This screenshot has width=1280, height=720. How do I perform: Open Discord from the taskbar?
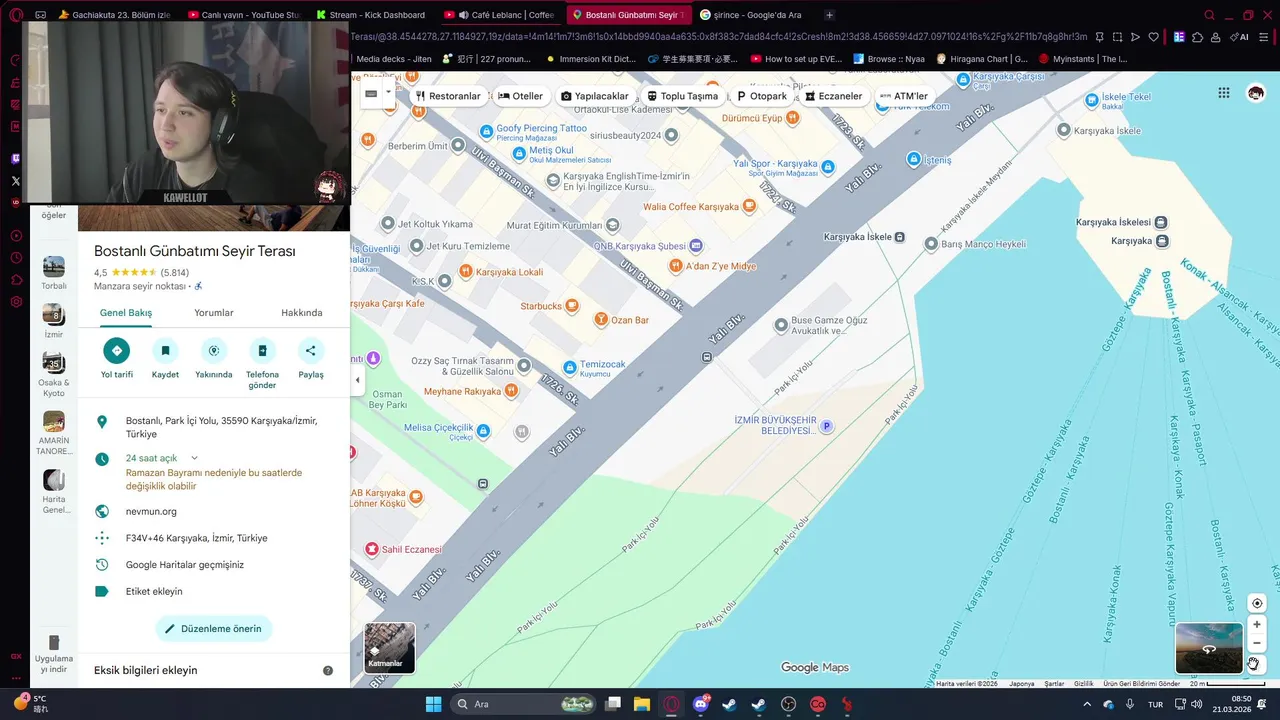coord(700,704)
